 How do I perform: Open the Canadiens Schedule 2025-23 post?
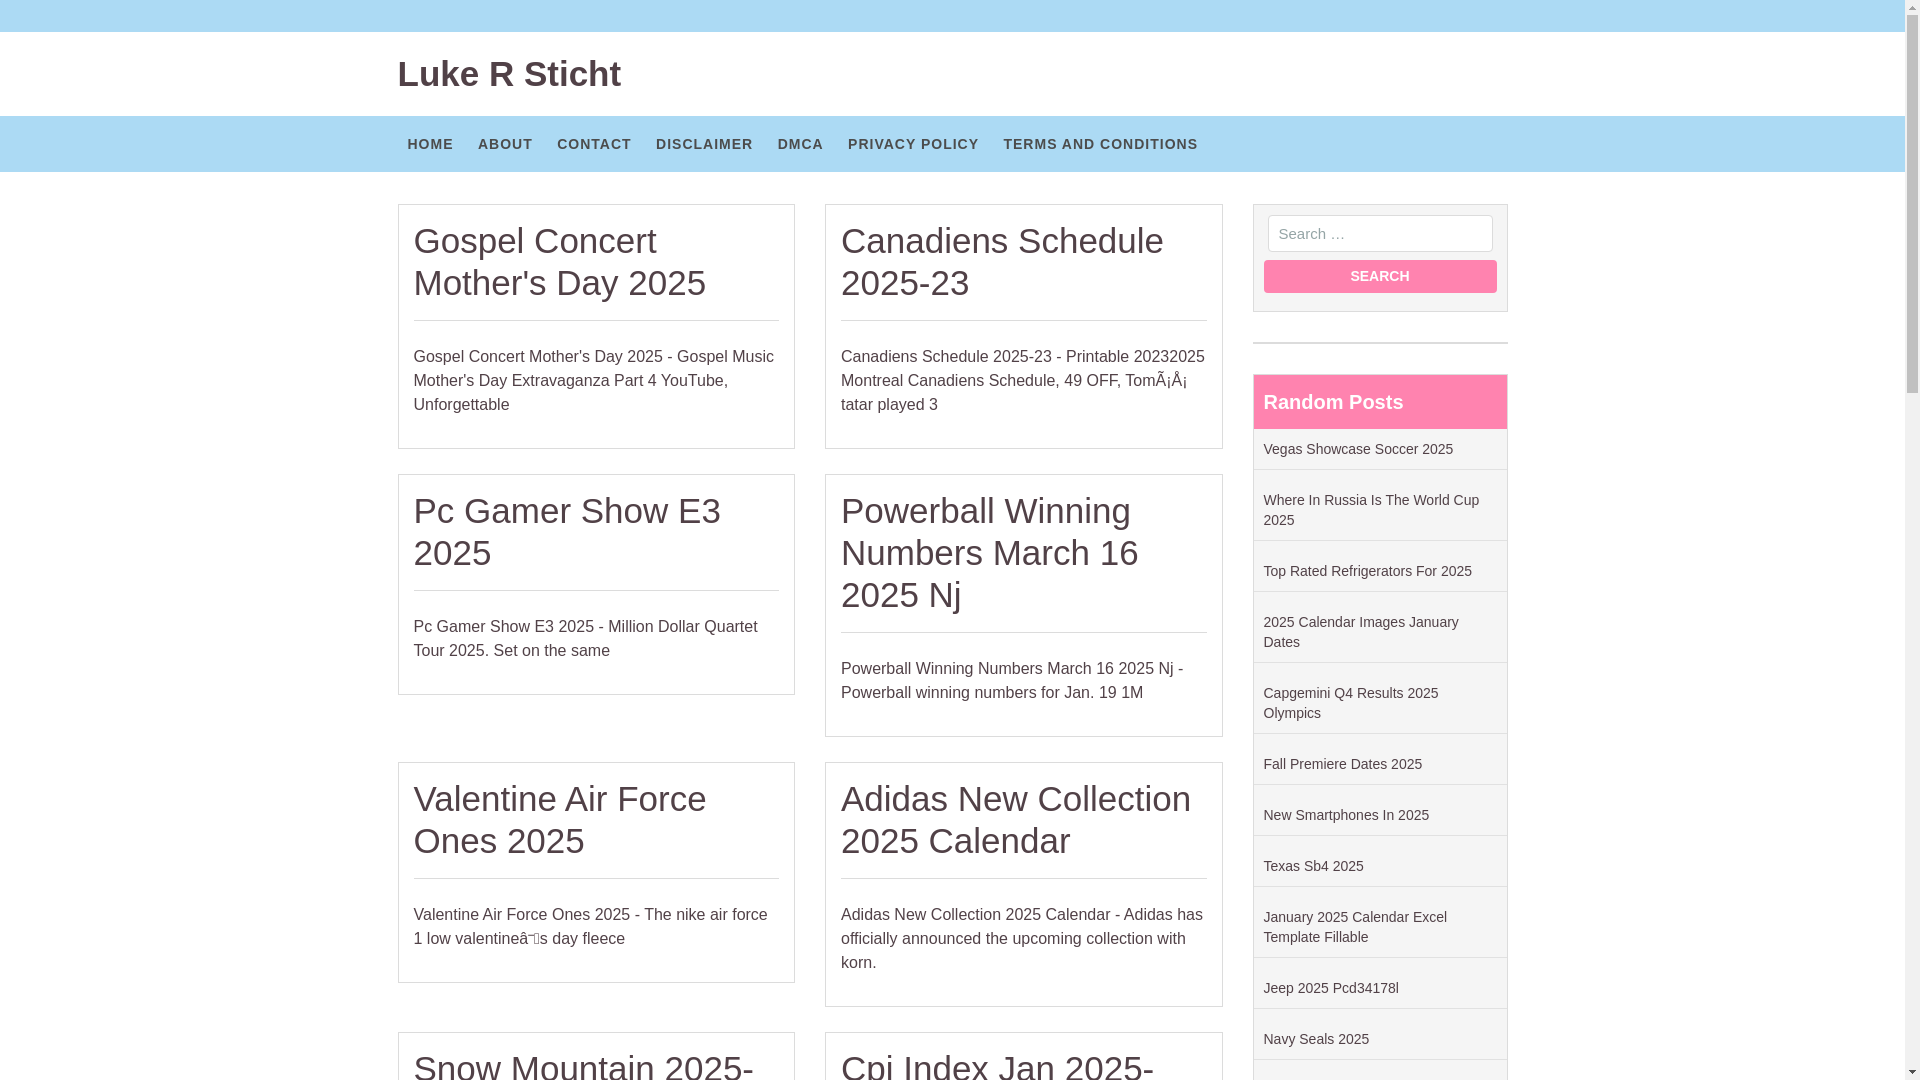1002,262
